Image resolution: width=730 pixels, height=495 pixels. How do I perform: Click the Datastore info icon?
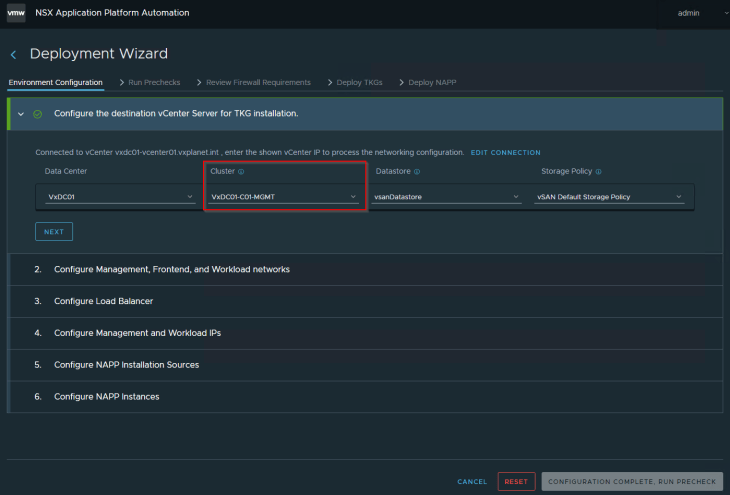(x=416, y=171)
